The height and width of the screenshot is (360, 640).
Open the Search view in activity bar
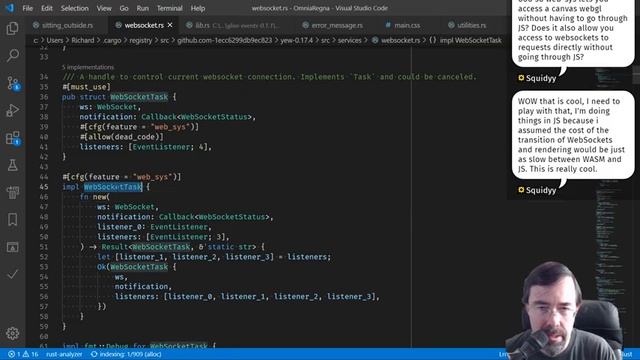(12, 55)
